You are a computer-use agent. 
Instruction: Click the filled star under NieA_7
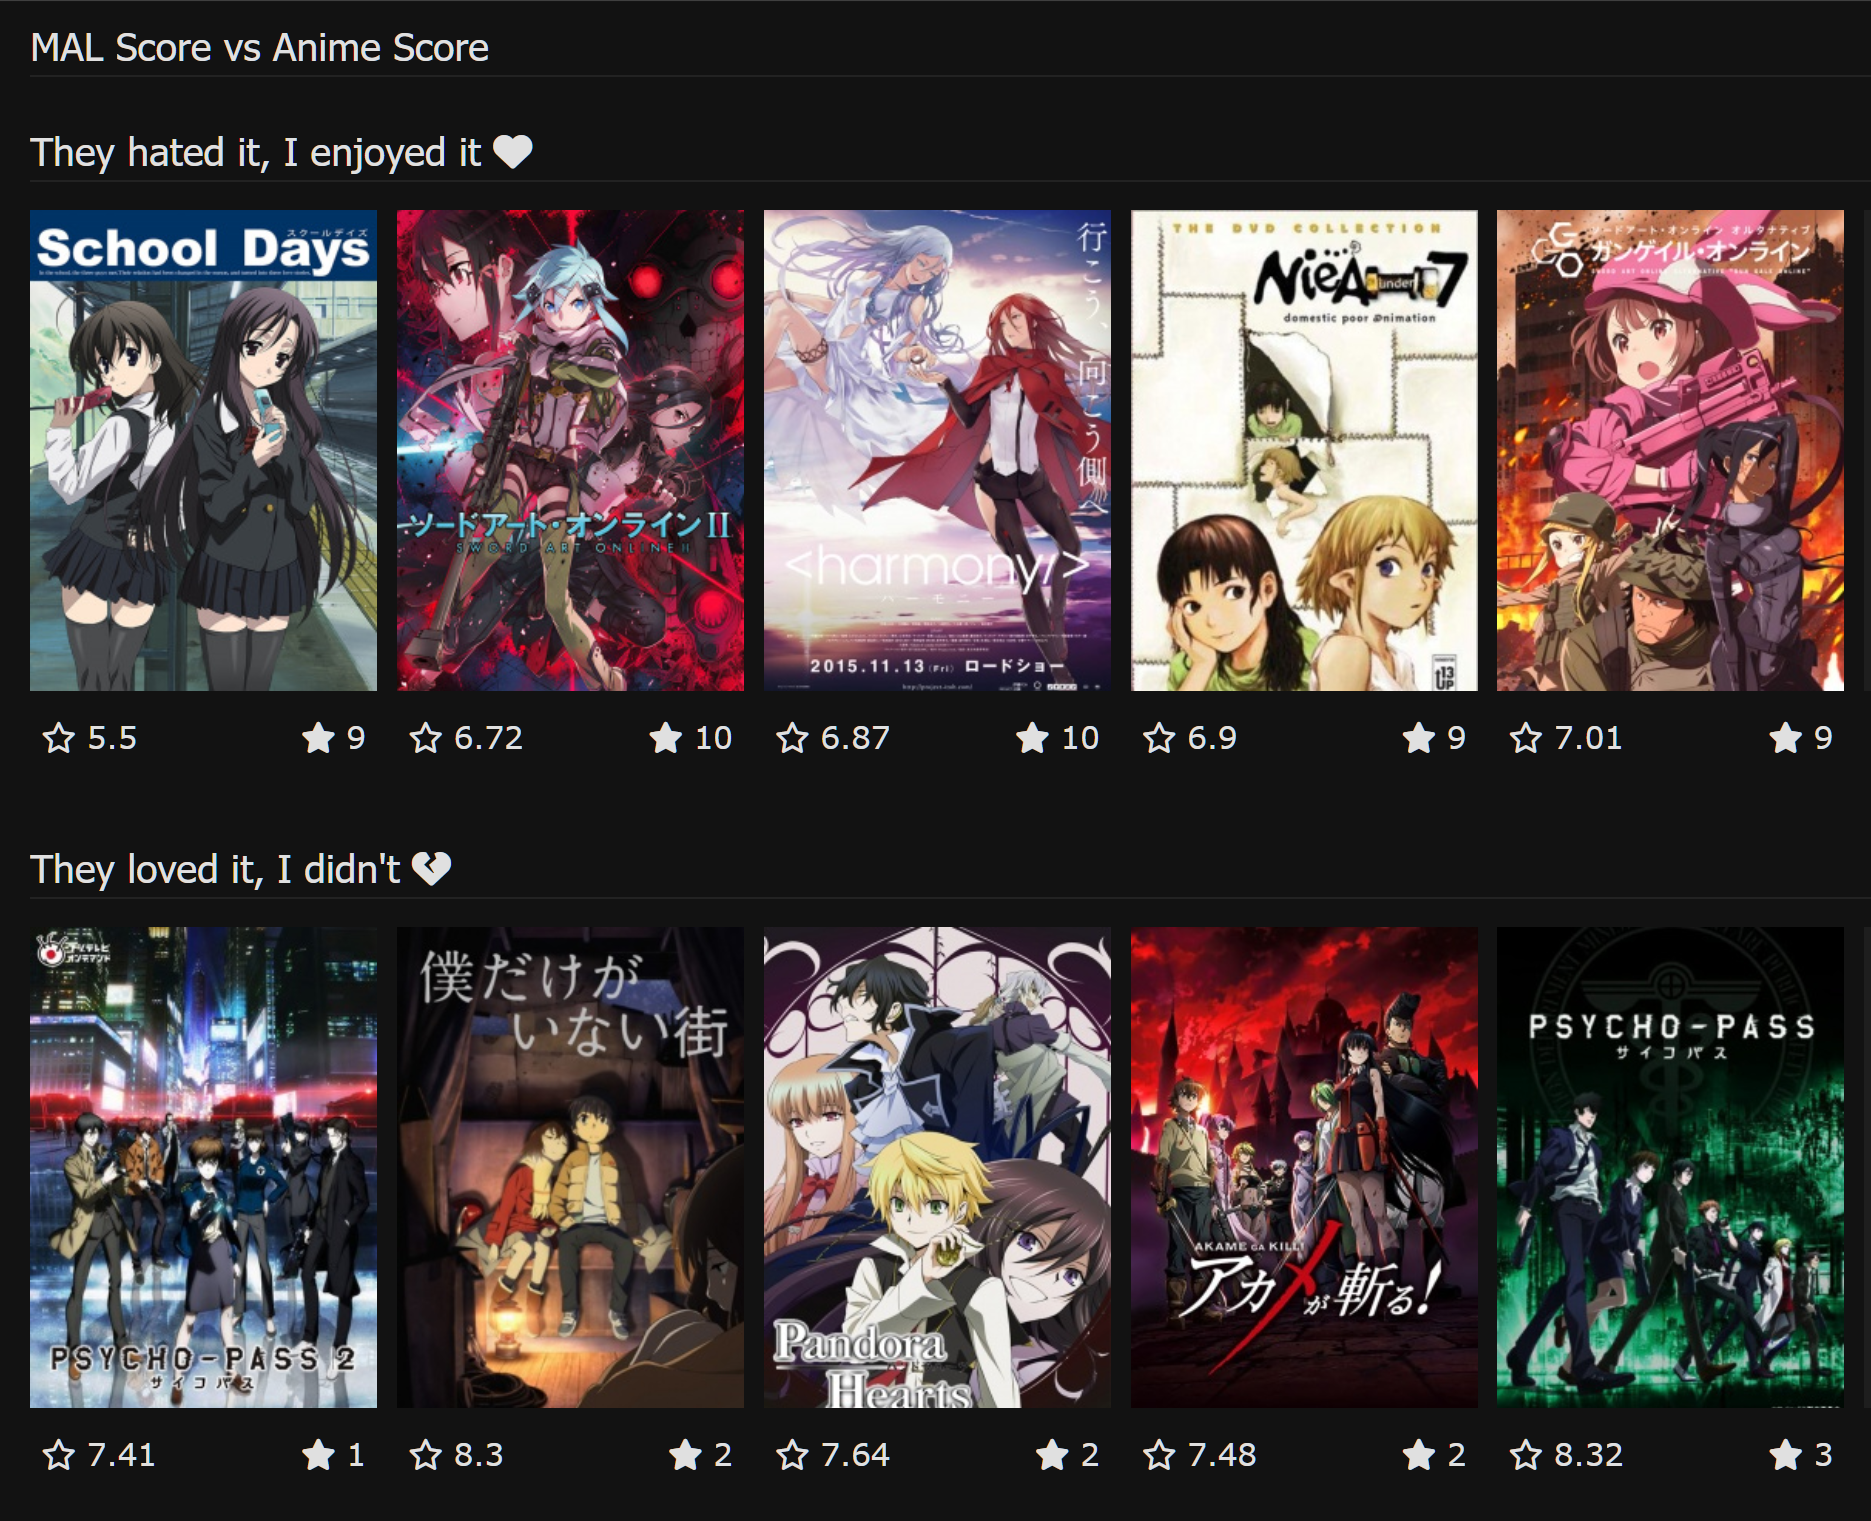point(1419,738)
